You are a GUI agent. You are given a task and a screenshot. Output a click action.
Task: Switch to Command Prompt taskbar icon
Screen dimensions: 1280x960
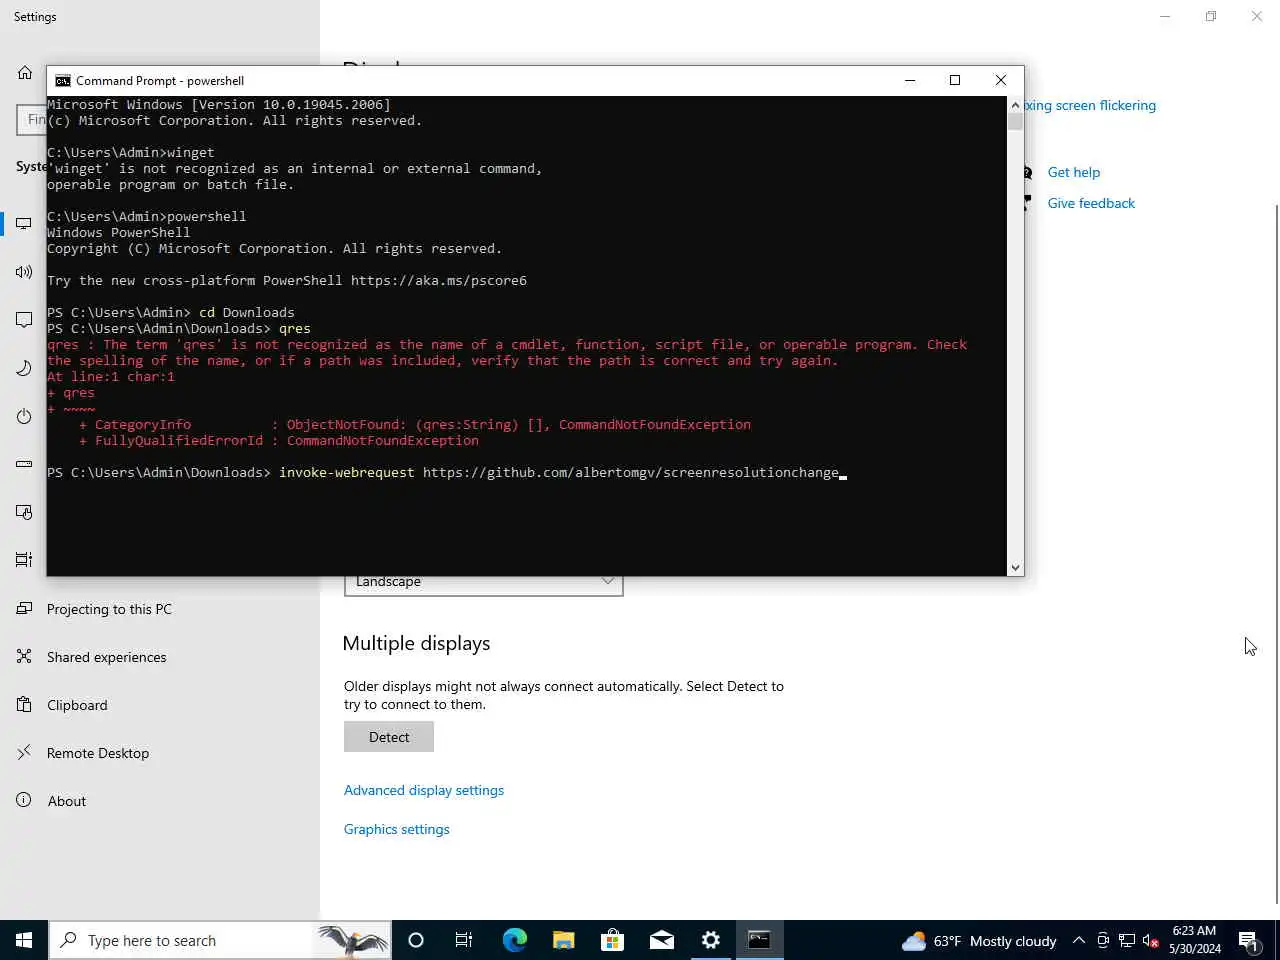tap(759, 940)
